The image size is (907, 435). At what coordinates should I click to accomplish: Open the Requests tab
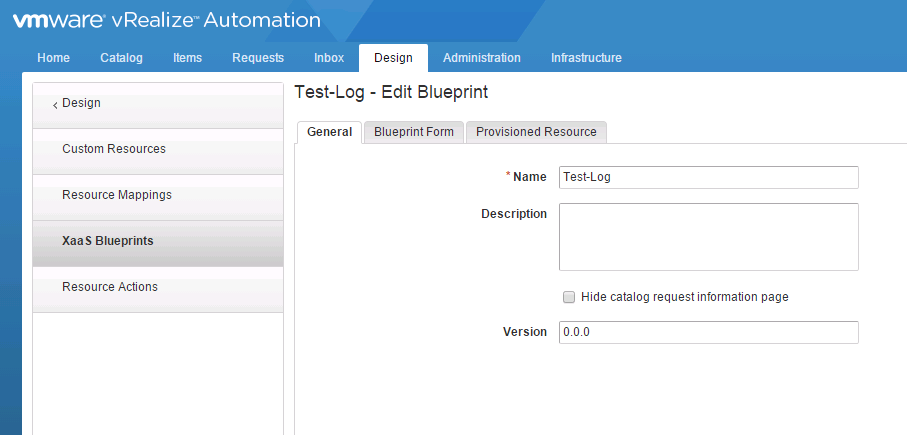click(x=258, y=58)
